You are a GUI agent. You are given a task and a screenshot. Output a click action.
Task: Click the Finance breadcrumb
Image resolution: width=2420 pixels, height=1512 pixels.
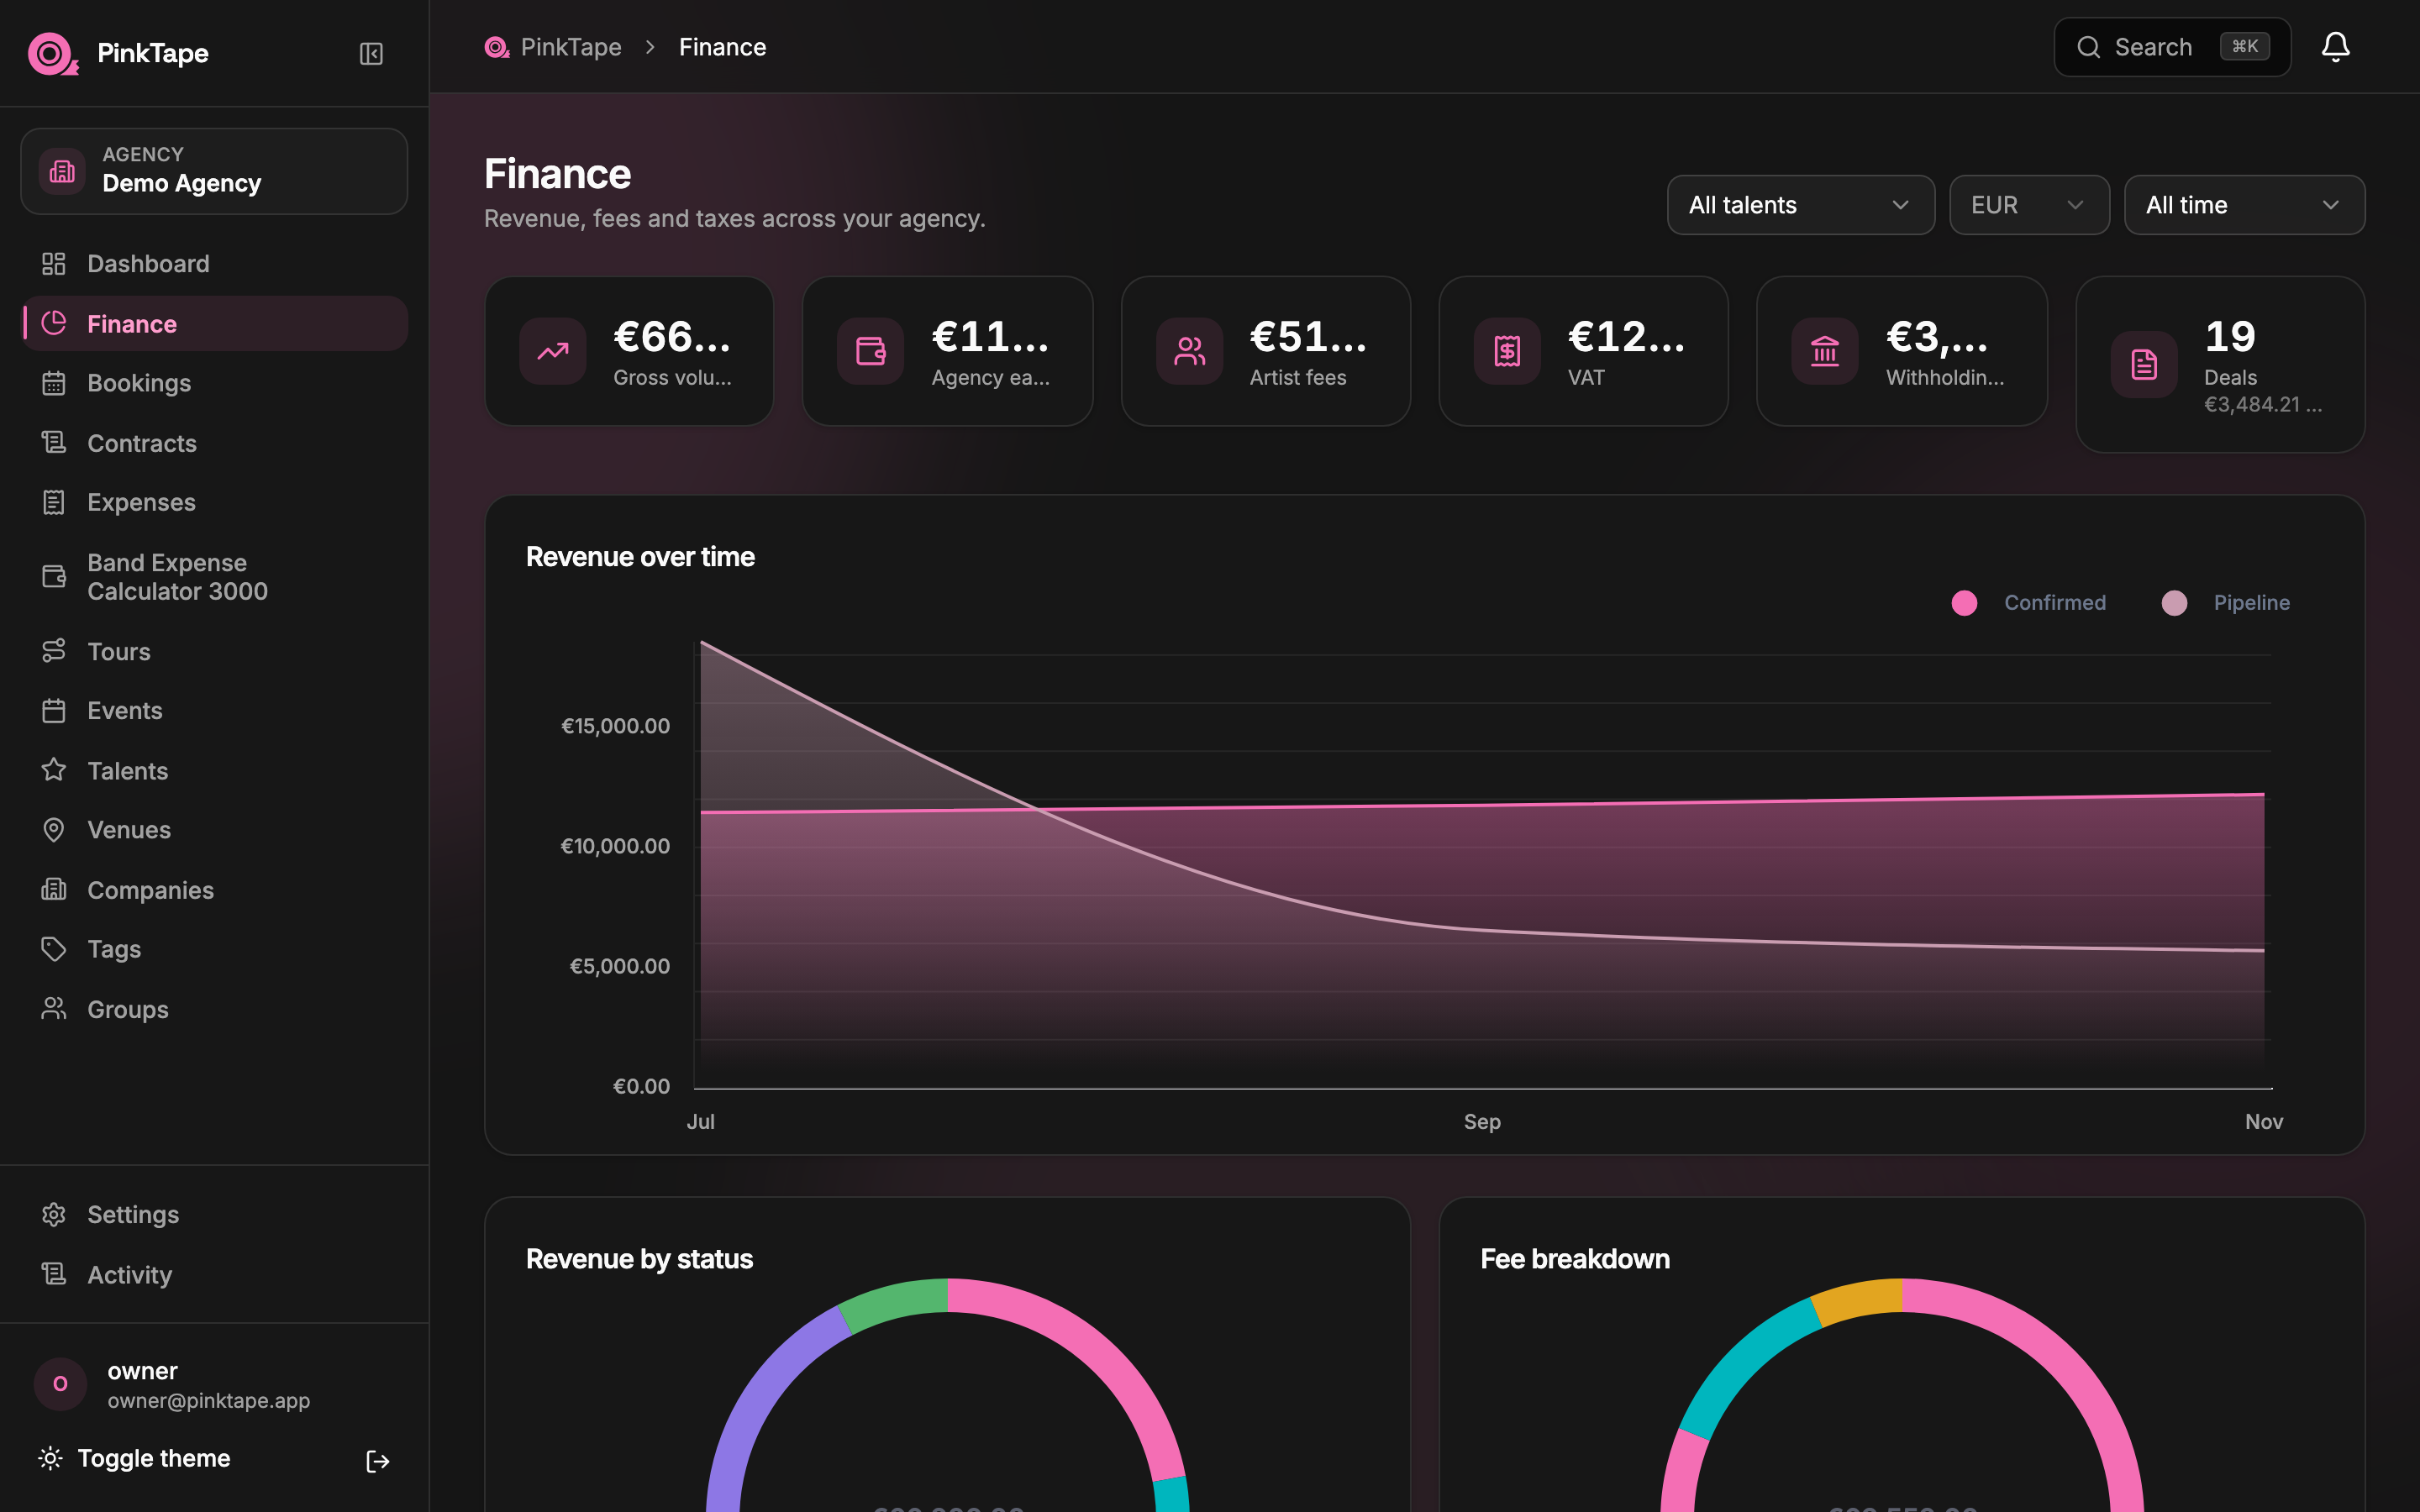(x=722, y=47)
